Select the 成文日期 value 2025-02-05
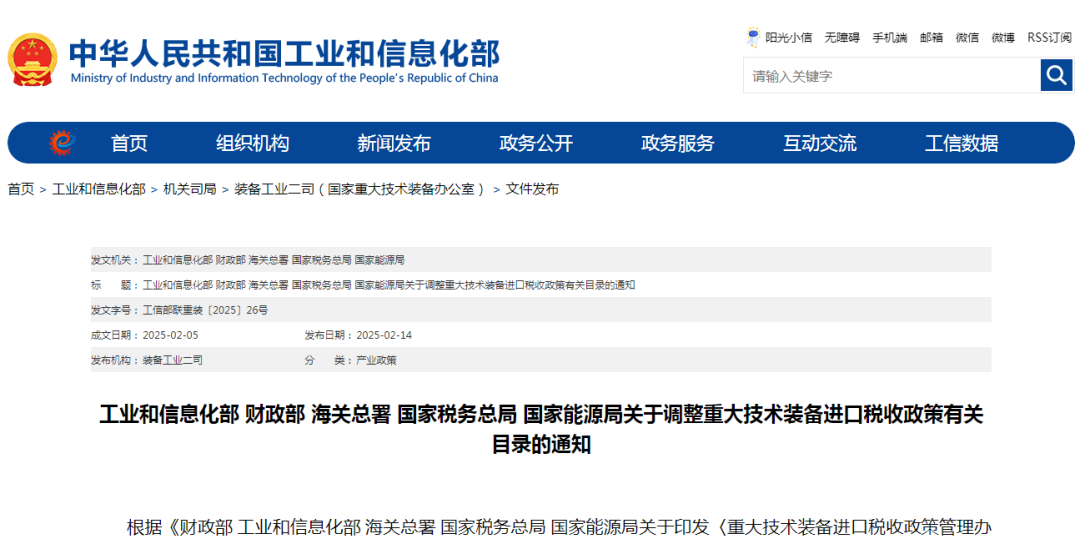This screenshot has height=549, width=1080. coord(171,335)
